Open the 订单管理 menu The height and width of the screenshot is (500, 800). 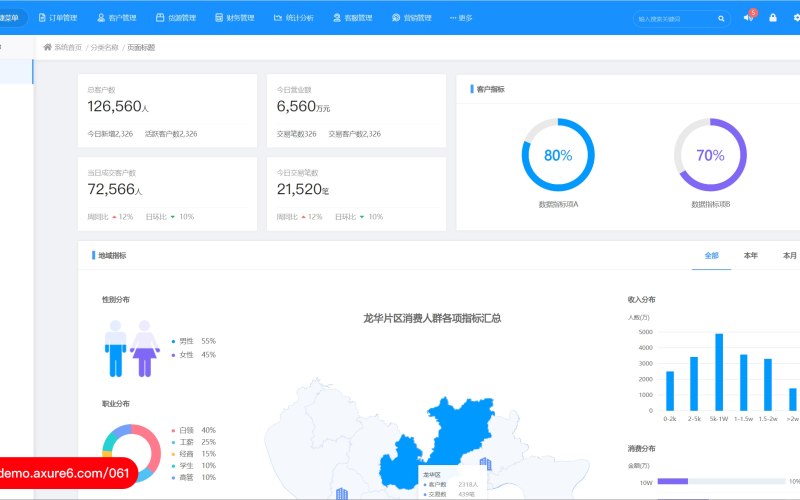coord(58,18)
